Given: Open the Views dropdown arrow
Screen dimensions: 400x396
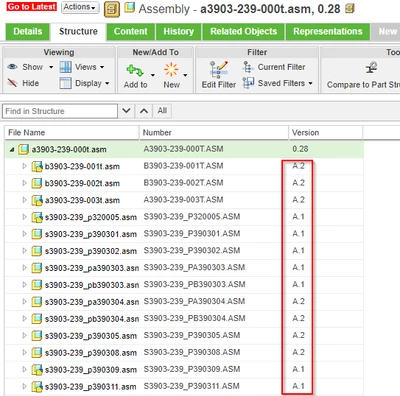Looking at the screenshot, I should click(102, 67).
